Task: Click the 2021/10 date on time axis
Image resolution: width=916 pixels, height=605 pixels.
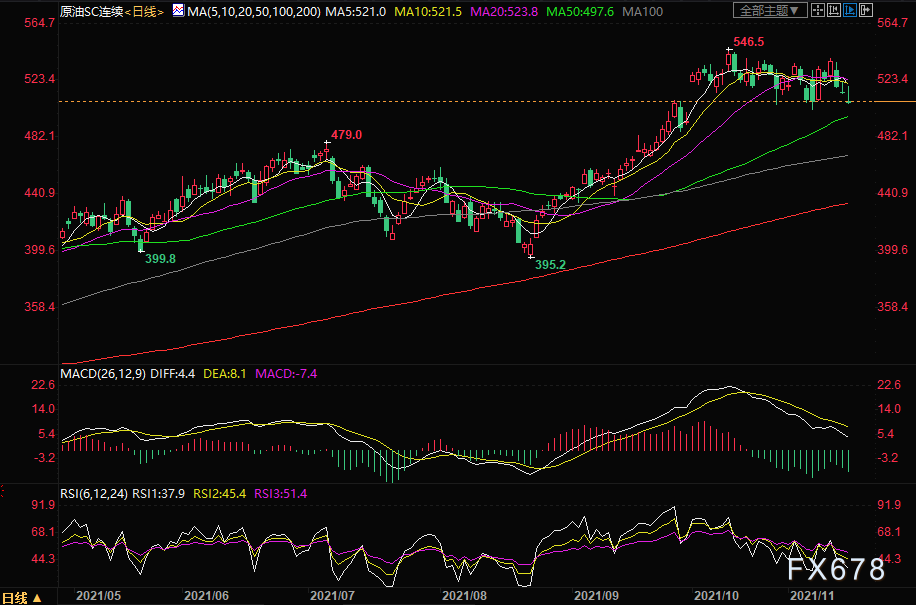Action: 716,596
